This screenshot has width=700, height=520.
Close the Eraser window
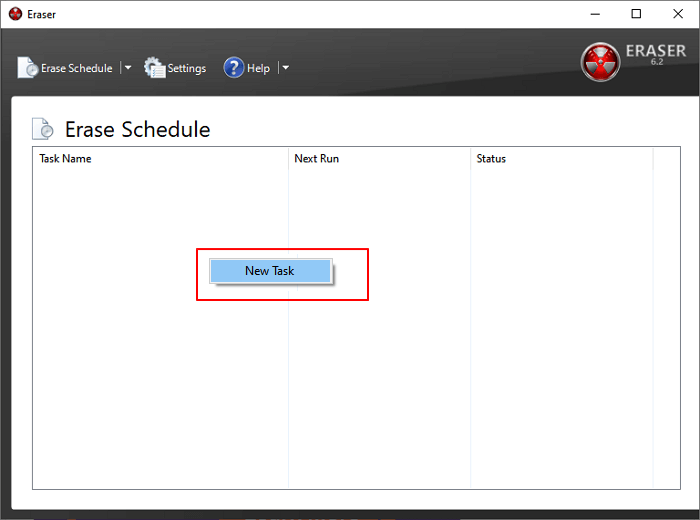[680, 14]
